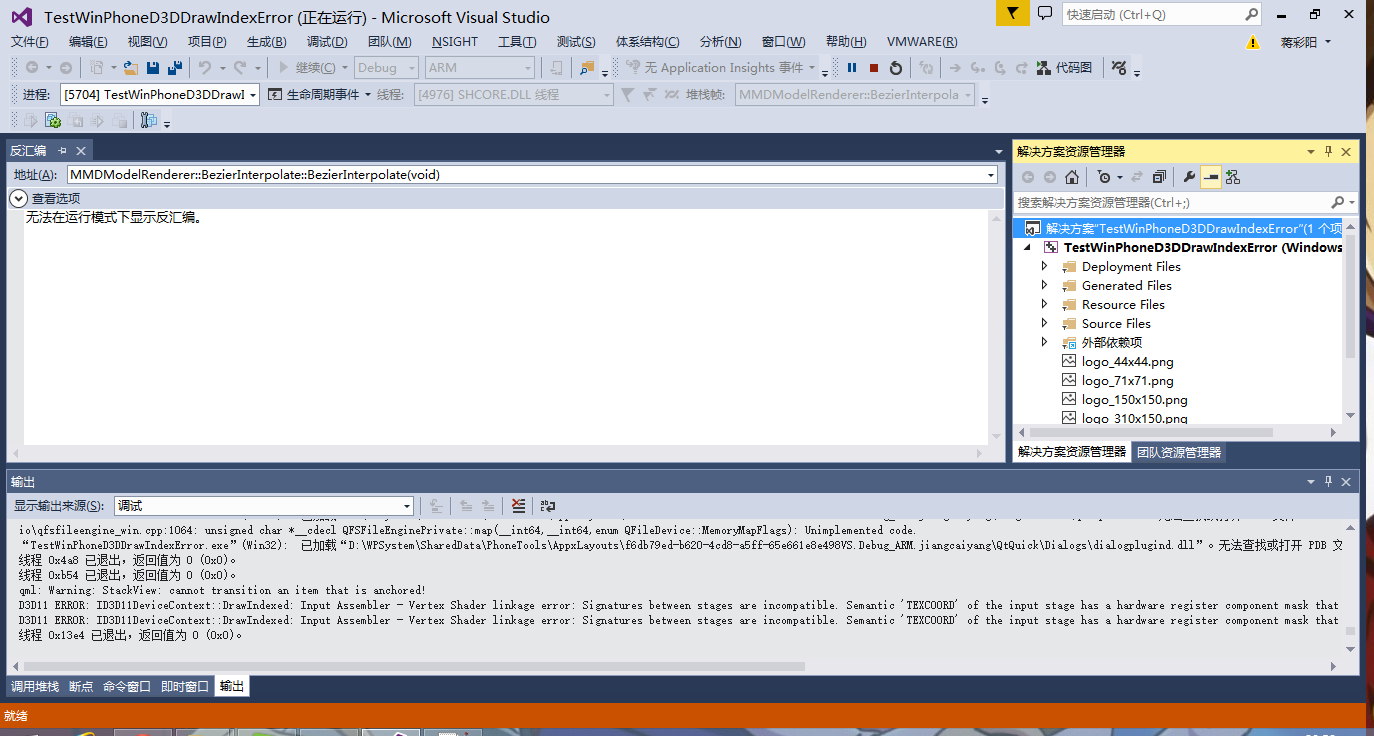Pause debugging with the Break All button
This screenshot has height=736, width=1374.
point(852,68)
